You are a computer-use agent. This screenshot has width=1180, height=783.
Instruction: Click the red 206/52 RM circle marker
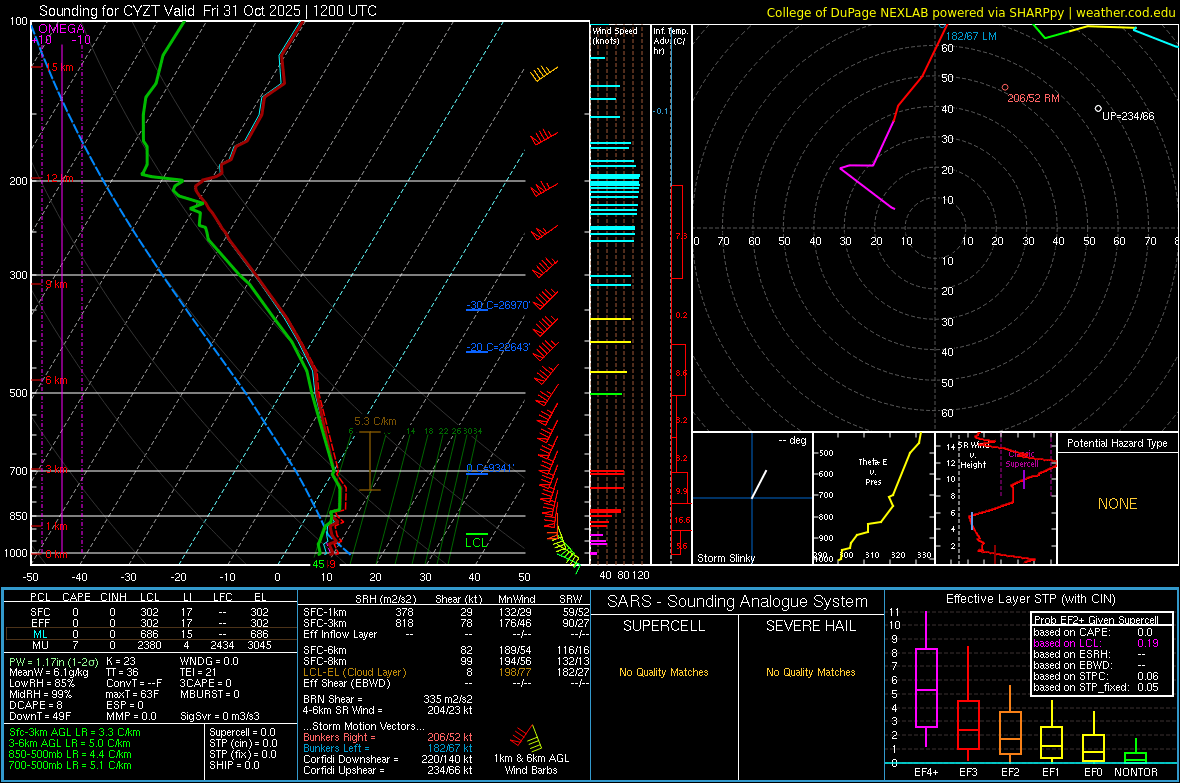click(1005, 88)
